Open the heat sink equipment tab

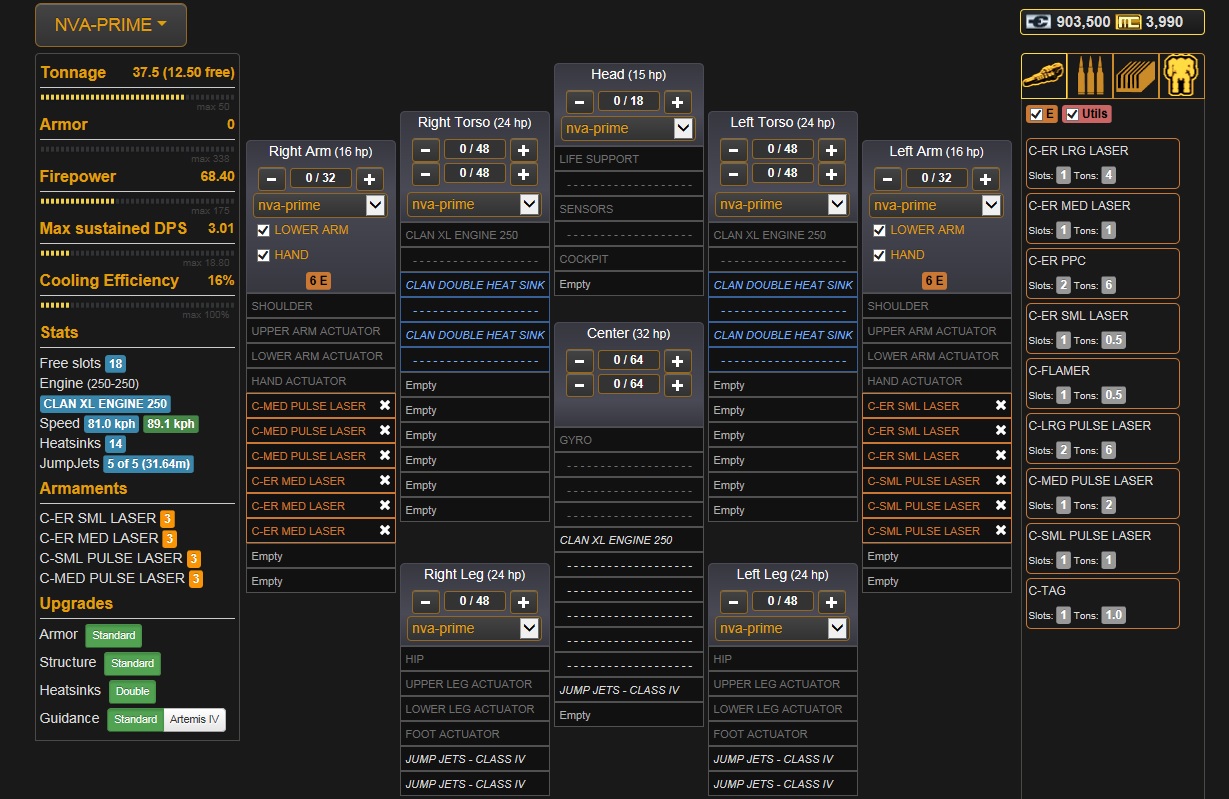(x=1135, y=75)
